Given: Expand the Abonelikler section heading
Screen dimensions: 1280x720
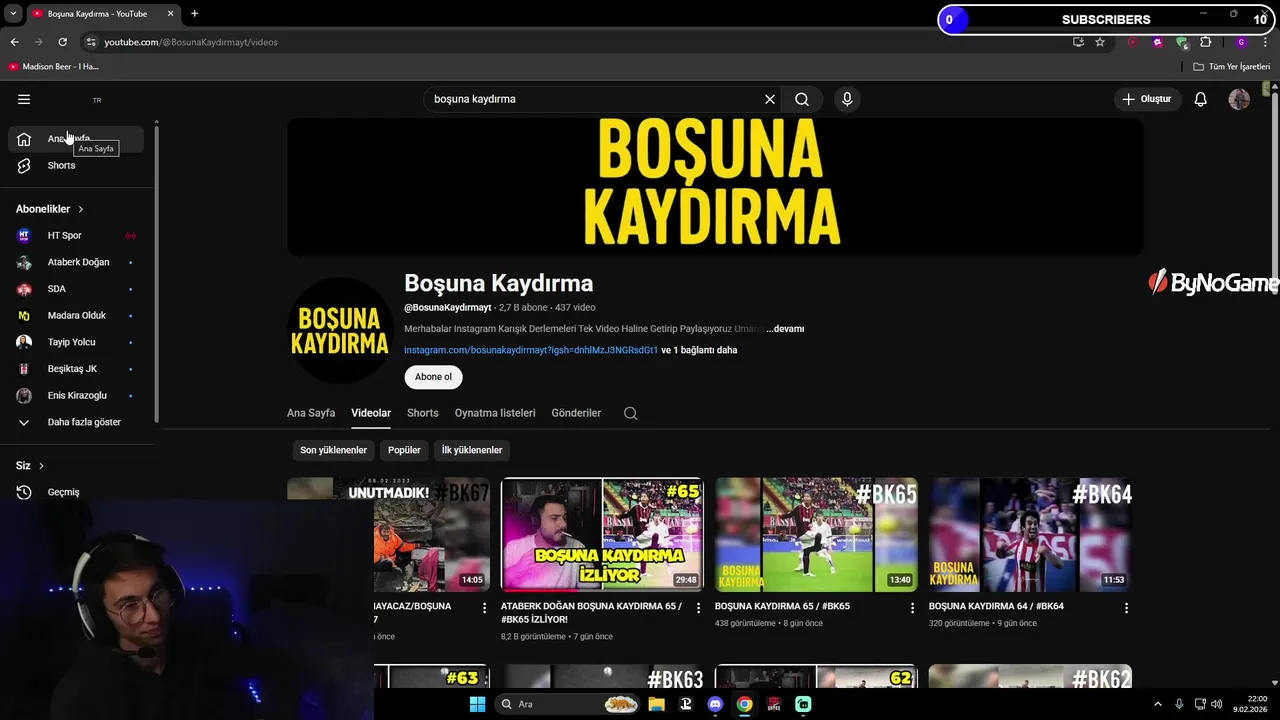Looking at the screenshot, I should pyautogui.click(x=50, y=209).
